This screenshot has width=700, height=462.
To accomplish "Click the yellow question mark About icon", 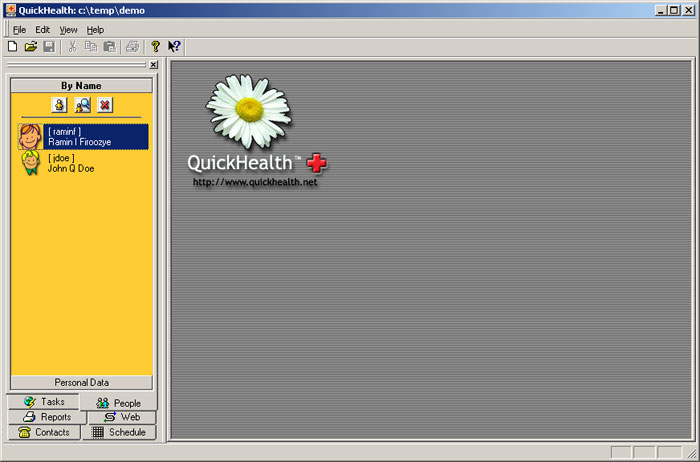I will point(155,46).
